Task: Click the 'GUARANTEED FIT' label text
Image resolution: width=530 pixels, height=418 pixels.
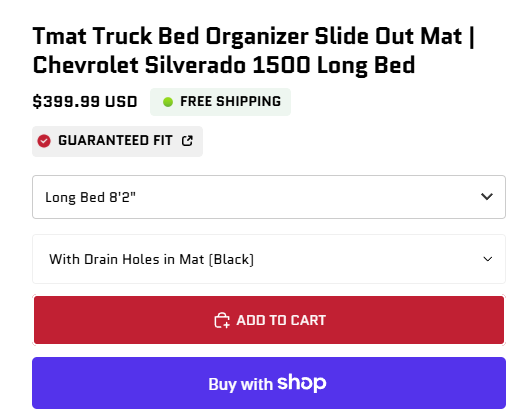Action: (115, 141)
